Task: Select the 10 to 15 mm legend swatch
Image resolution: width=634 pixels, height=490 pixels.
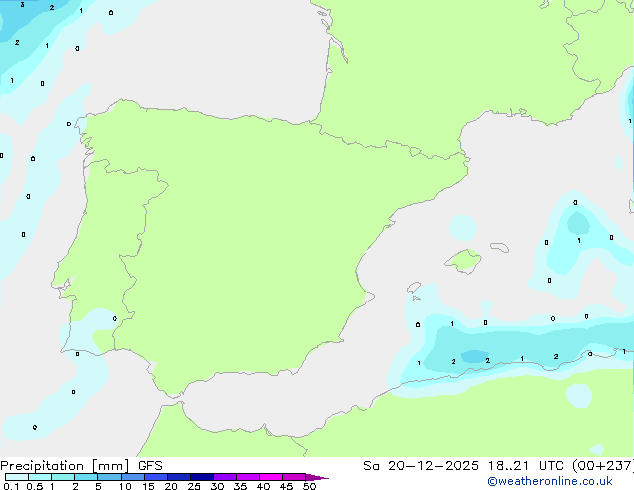Action: (132, 477)
